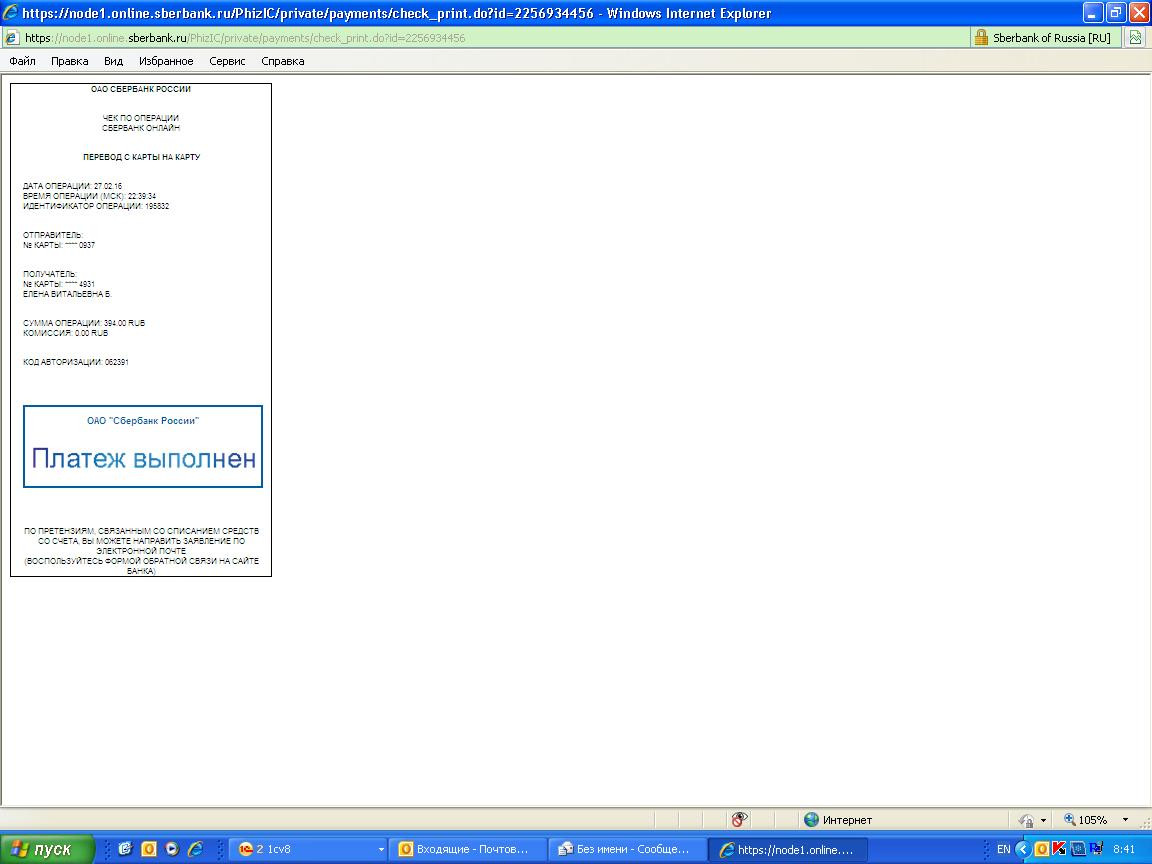Click the КОД АВТОРИЗАЦИИ line
This screenshot has width=1152, height=864.
(x=76, y=362)
